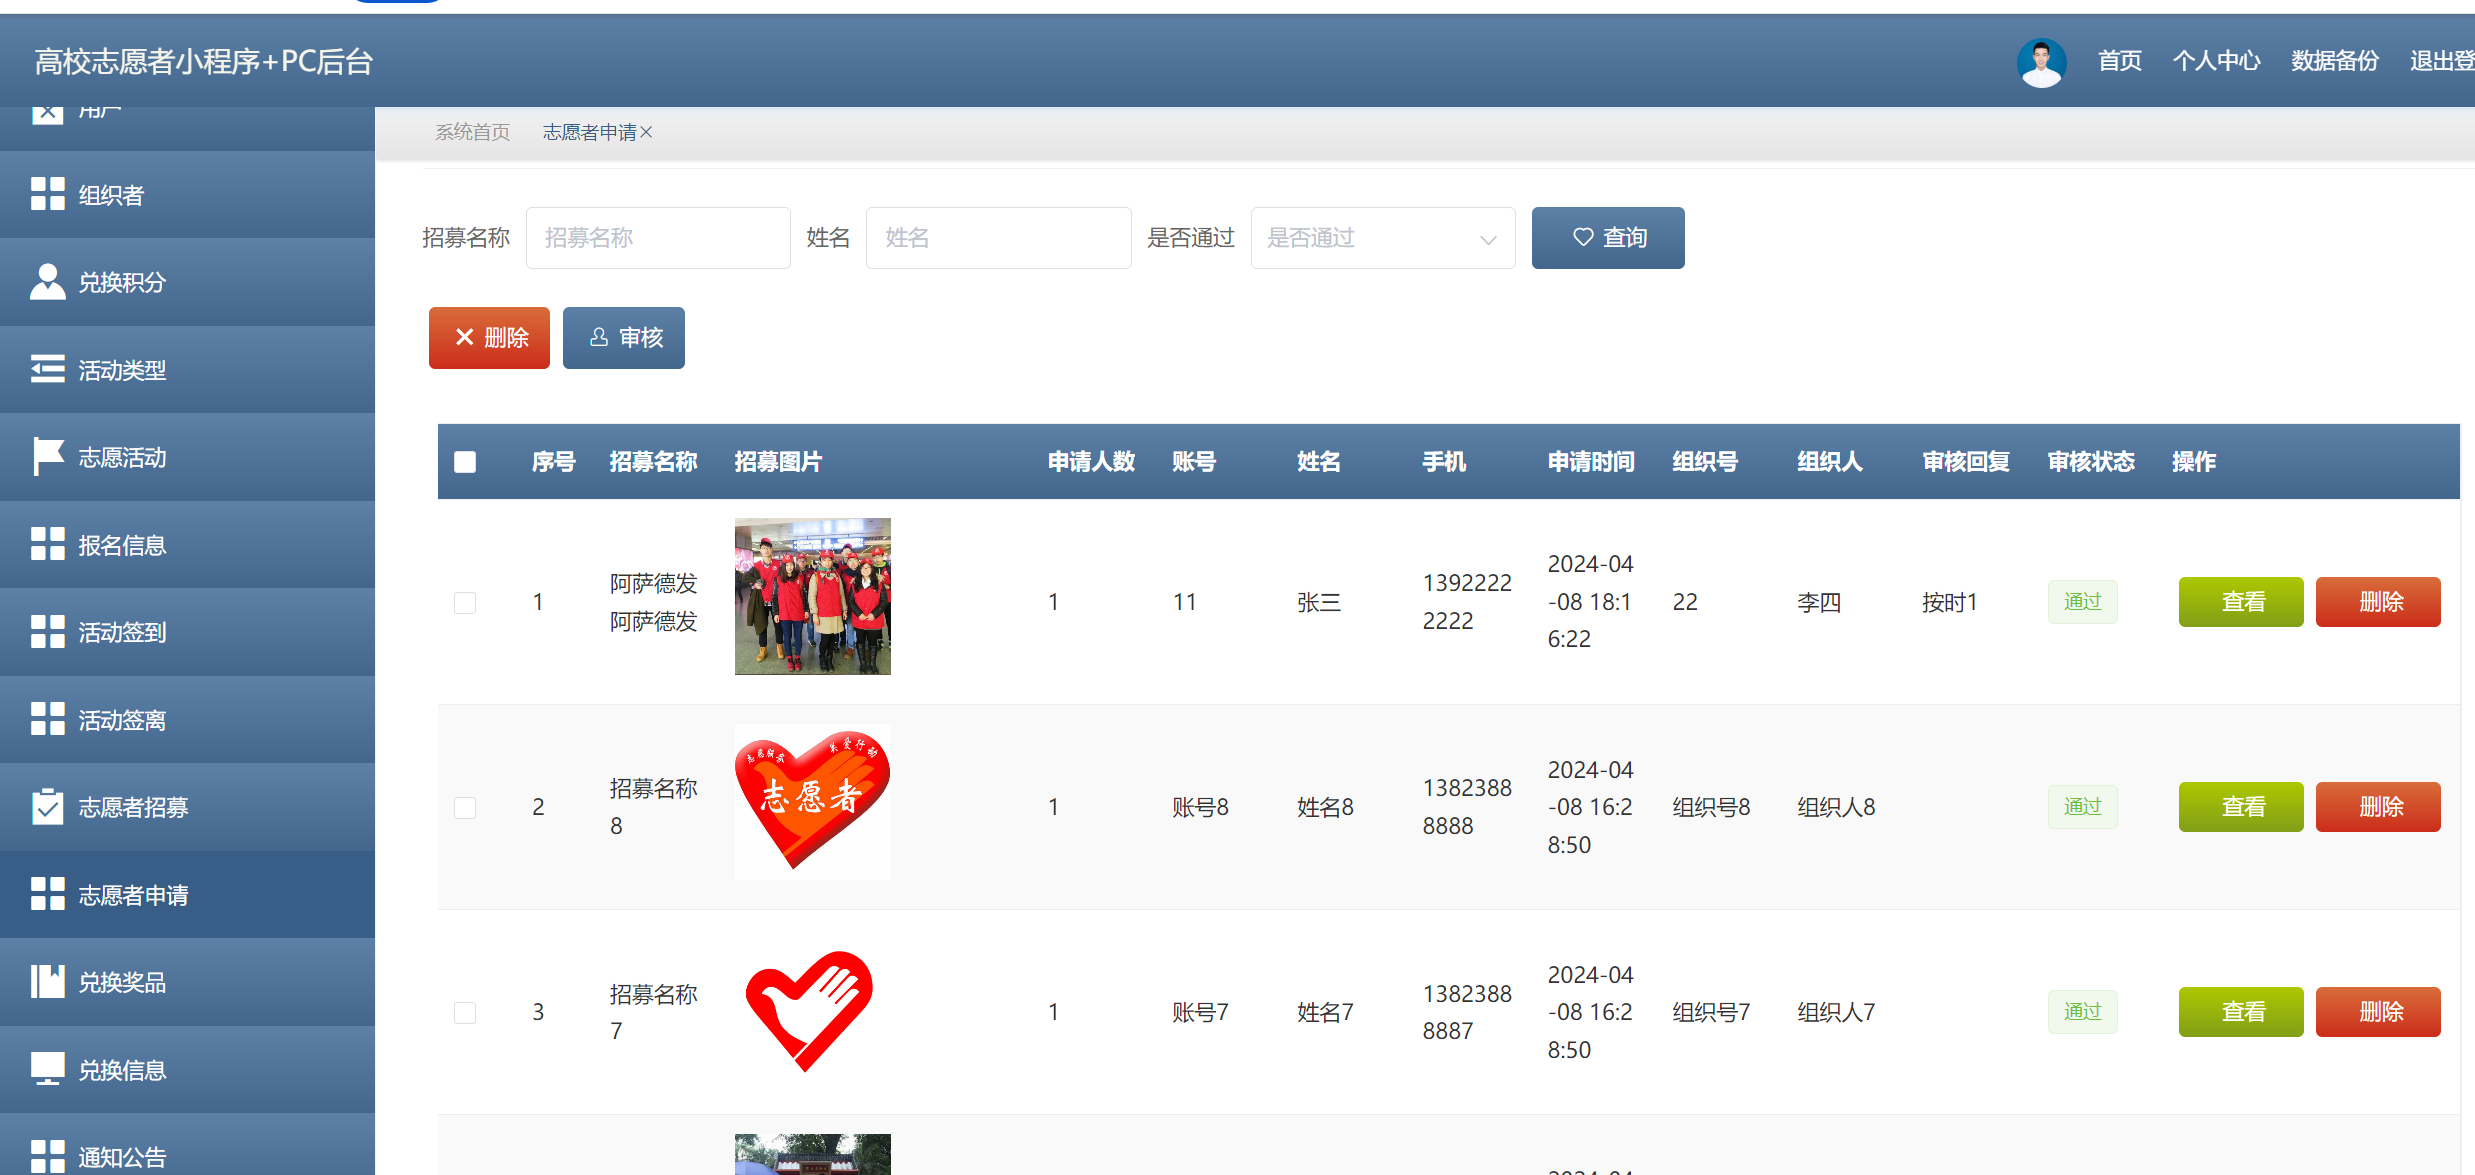The image size is (2475, 1175).
Task: Click the 申请时间 column header
Action: [1591, 462]
